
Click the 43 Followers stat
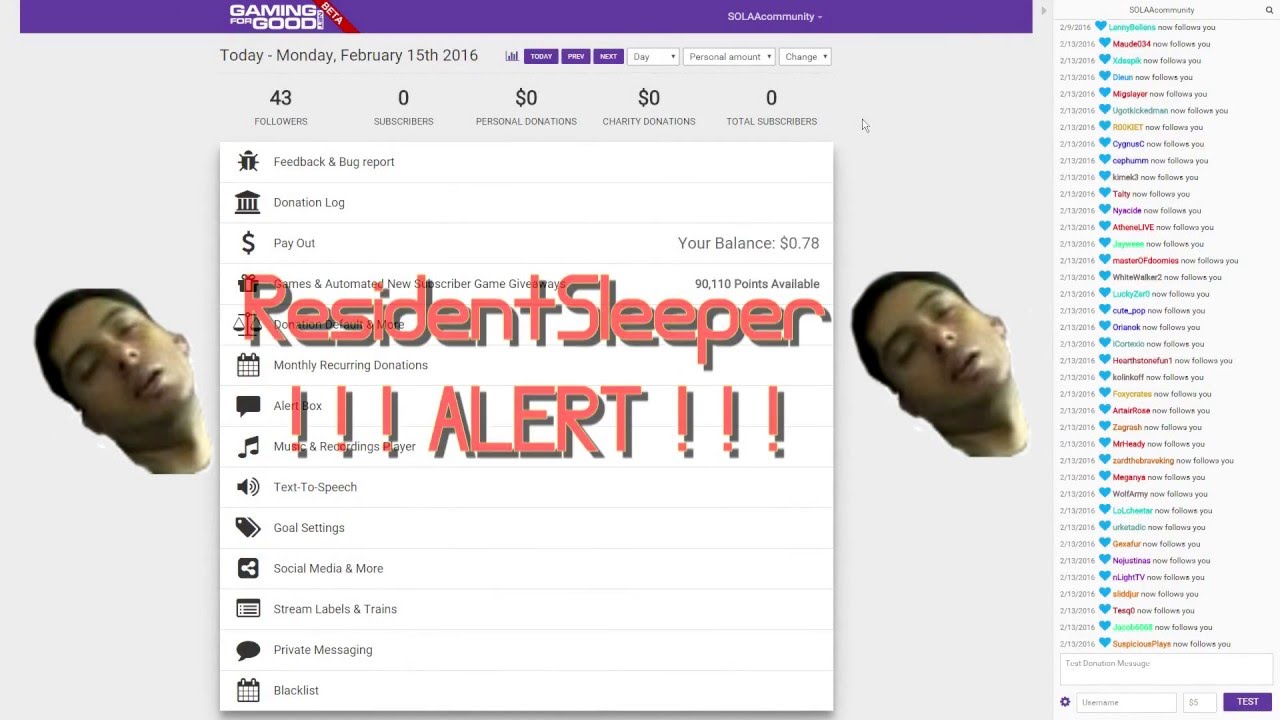click(281, 107)
